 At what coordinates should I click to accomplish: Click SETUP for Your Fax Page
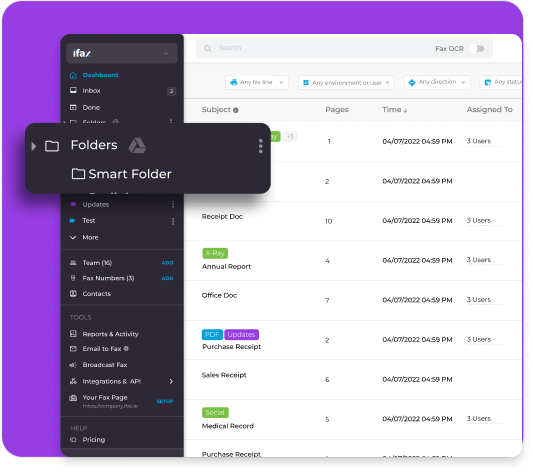165,401
